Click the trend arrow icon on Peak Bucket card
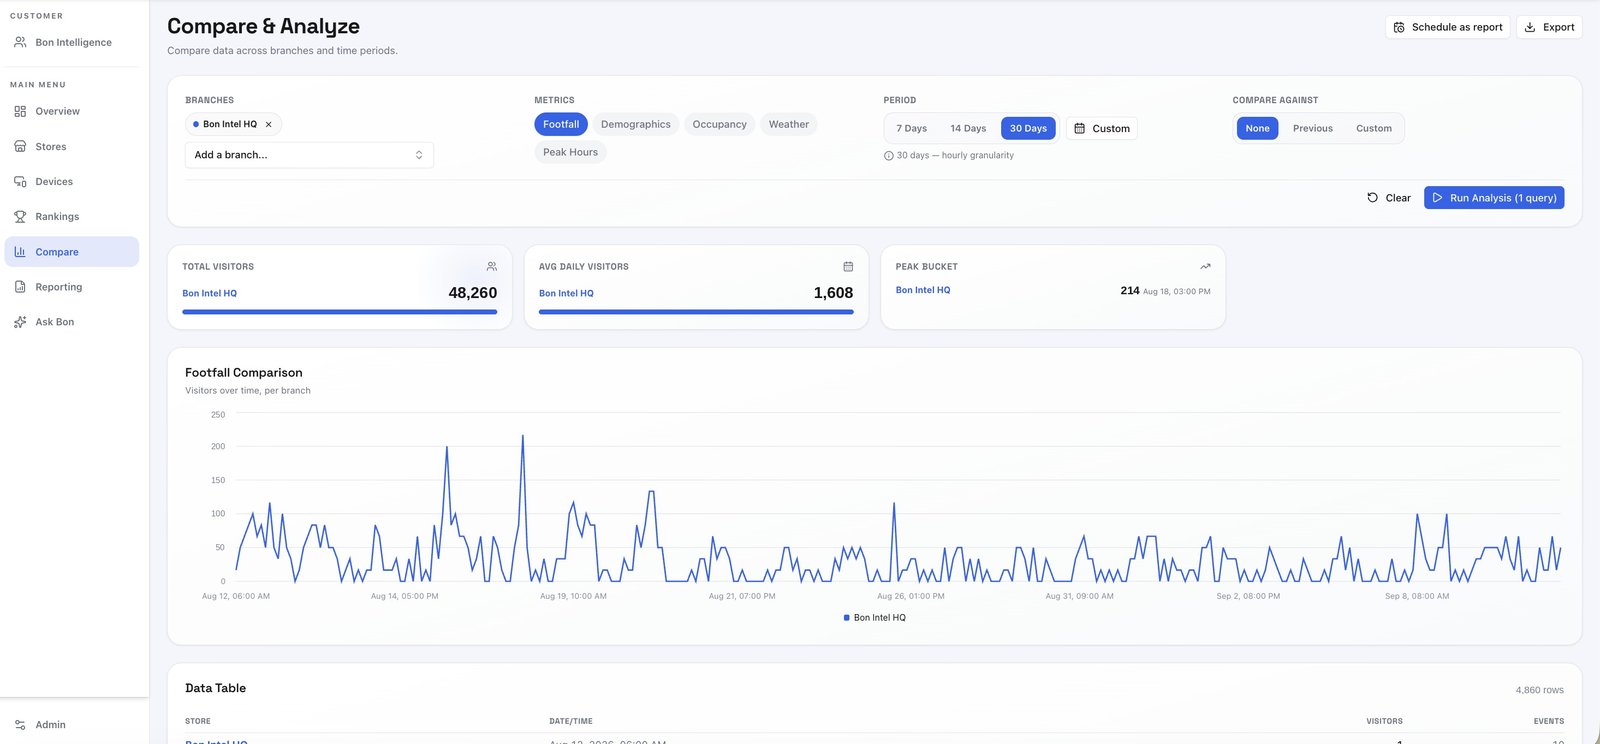 tap(1205, 267)
